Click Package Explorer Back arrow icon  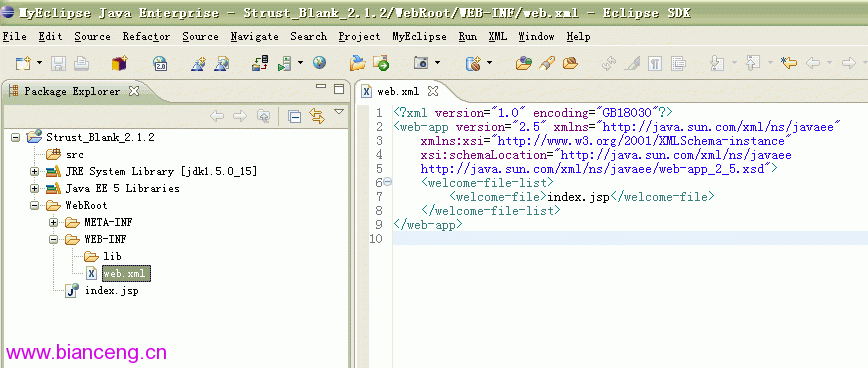click(x=217, y=116)
